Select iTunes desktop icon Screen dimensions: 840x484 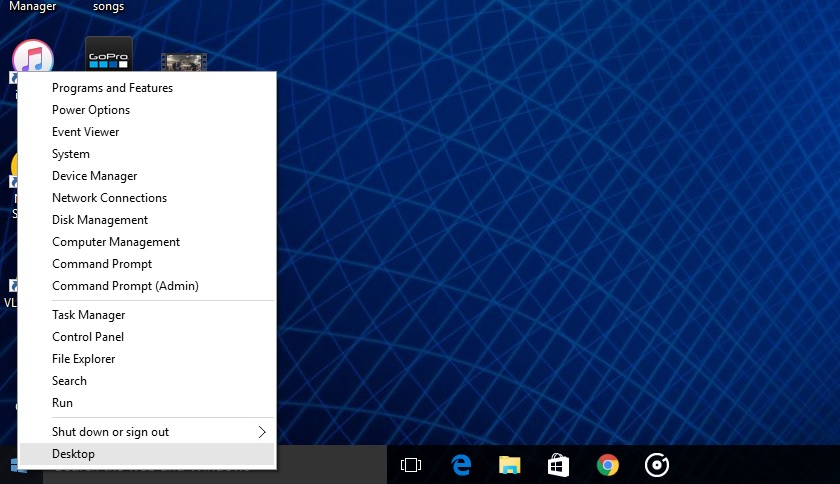pyautogui.click(x=33, y=56)
